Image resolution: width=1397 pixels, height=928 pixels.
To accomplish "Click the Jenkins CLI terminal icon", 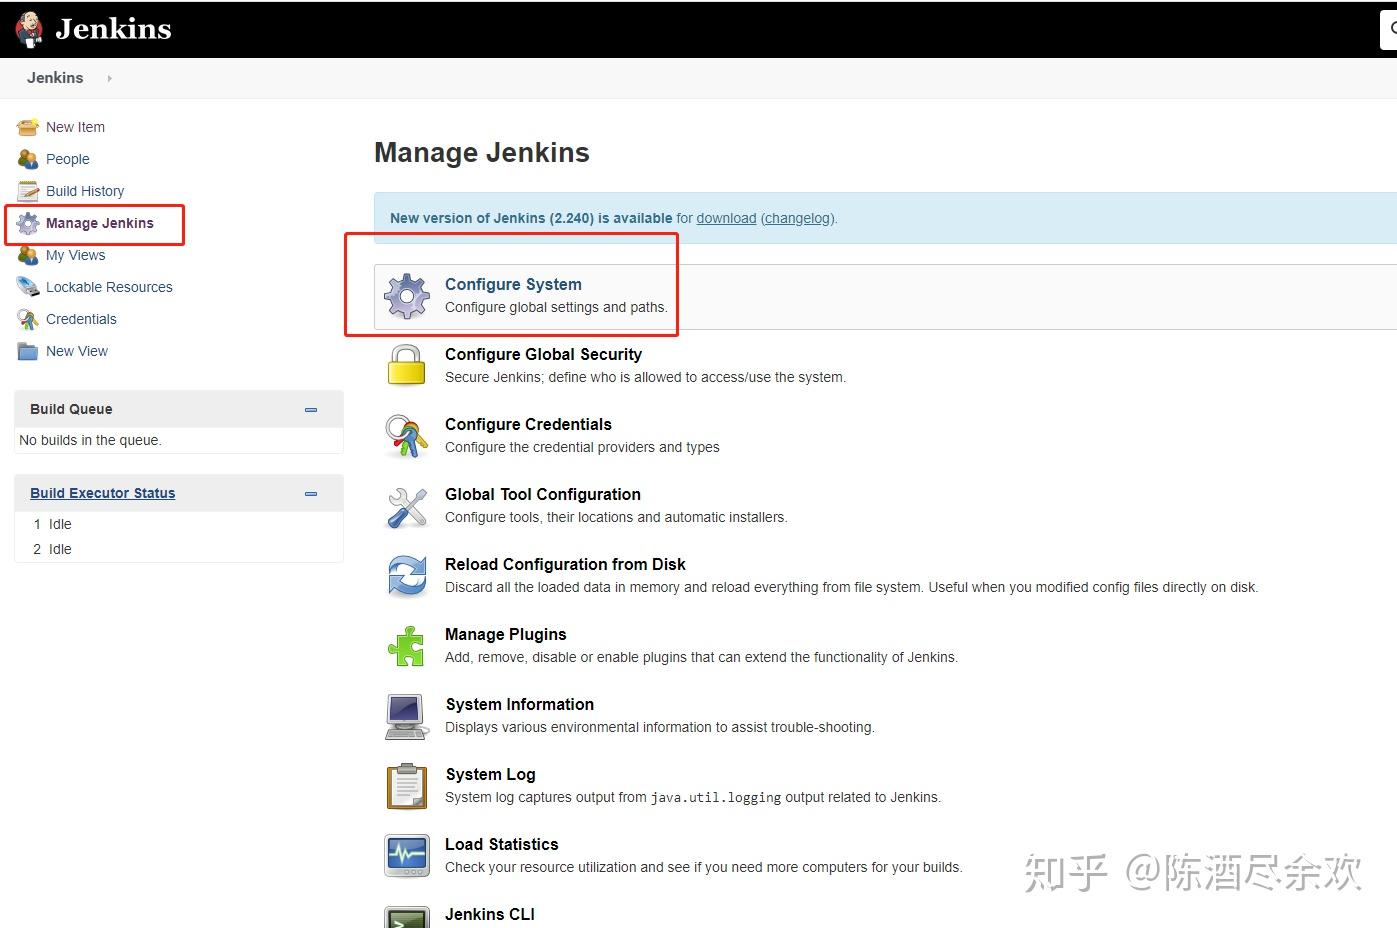I will pos(407,917).
